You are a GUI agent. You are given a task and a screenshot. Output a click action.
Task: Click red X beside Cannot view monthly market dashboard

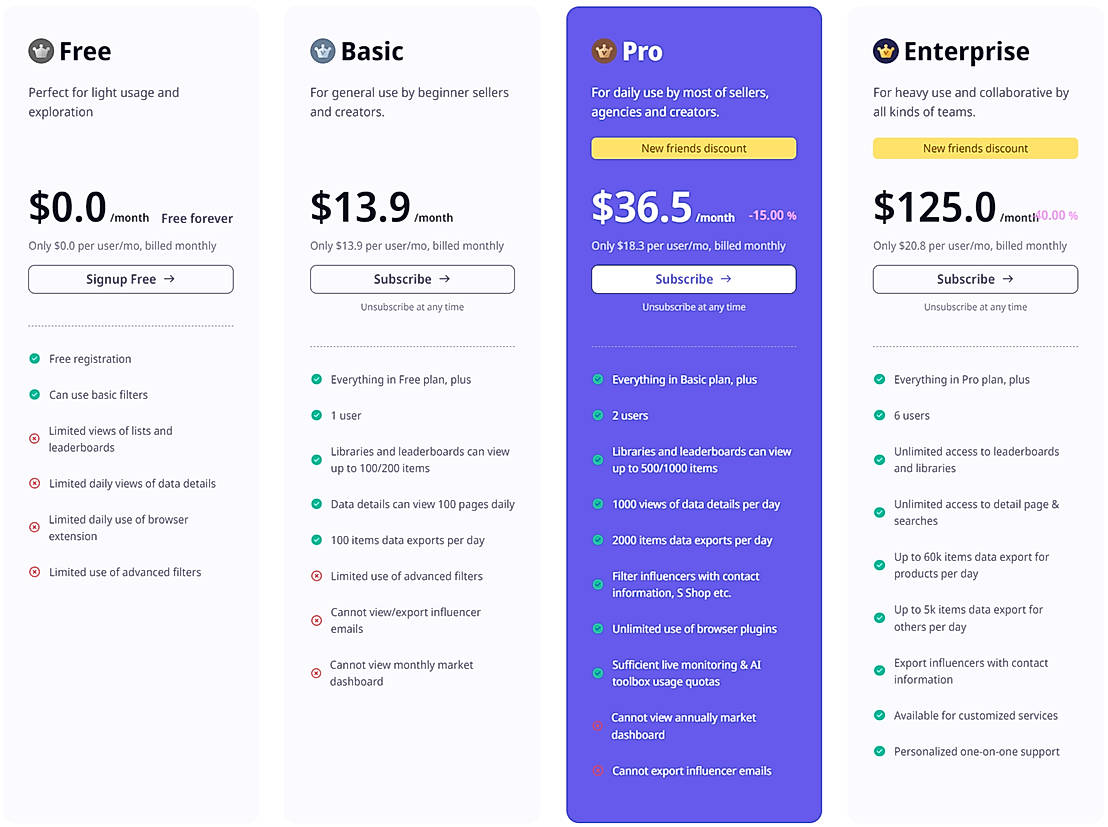tap(317, 673)
